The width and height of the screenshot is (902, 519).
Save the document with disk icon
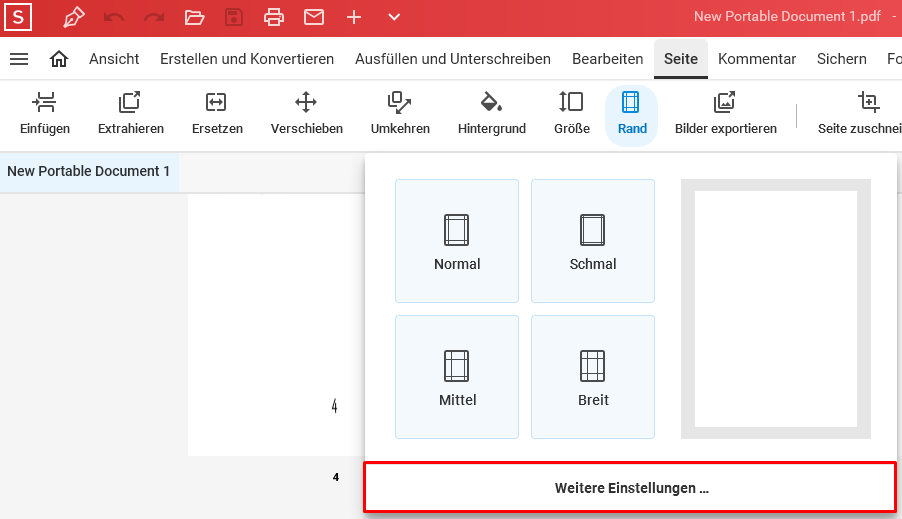click(234, 17)
